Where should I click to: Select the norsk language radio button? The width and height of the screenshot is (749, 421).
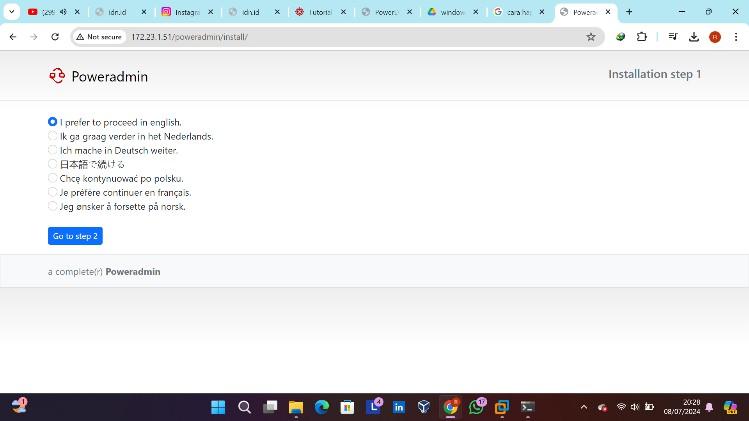53,206
